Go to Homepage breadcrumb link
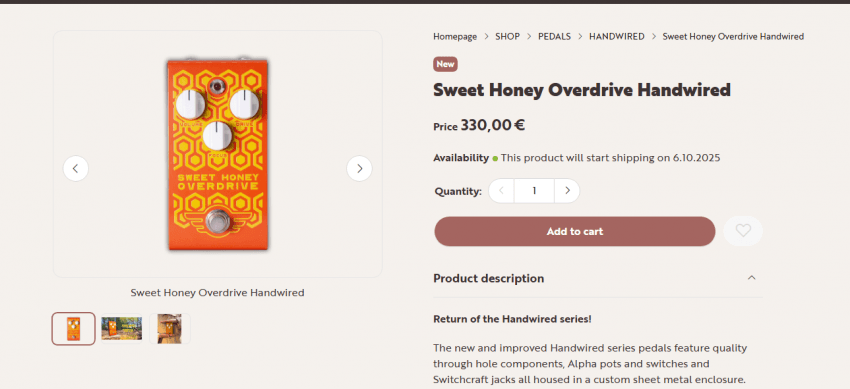 point(455,36)
